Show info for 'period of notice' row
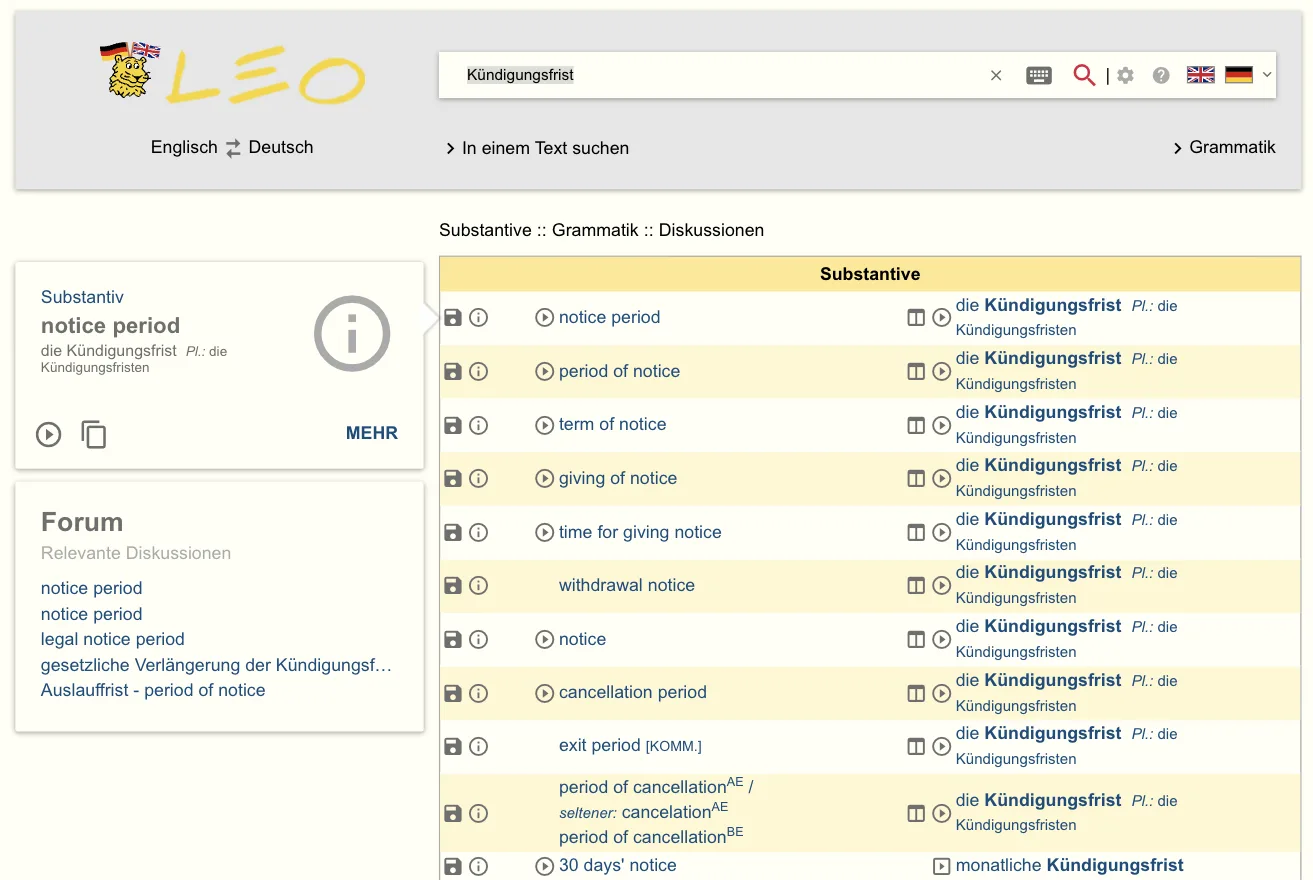Image resolution: width=1313 pixels, height=880 pixels. point(479,371)
